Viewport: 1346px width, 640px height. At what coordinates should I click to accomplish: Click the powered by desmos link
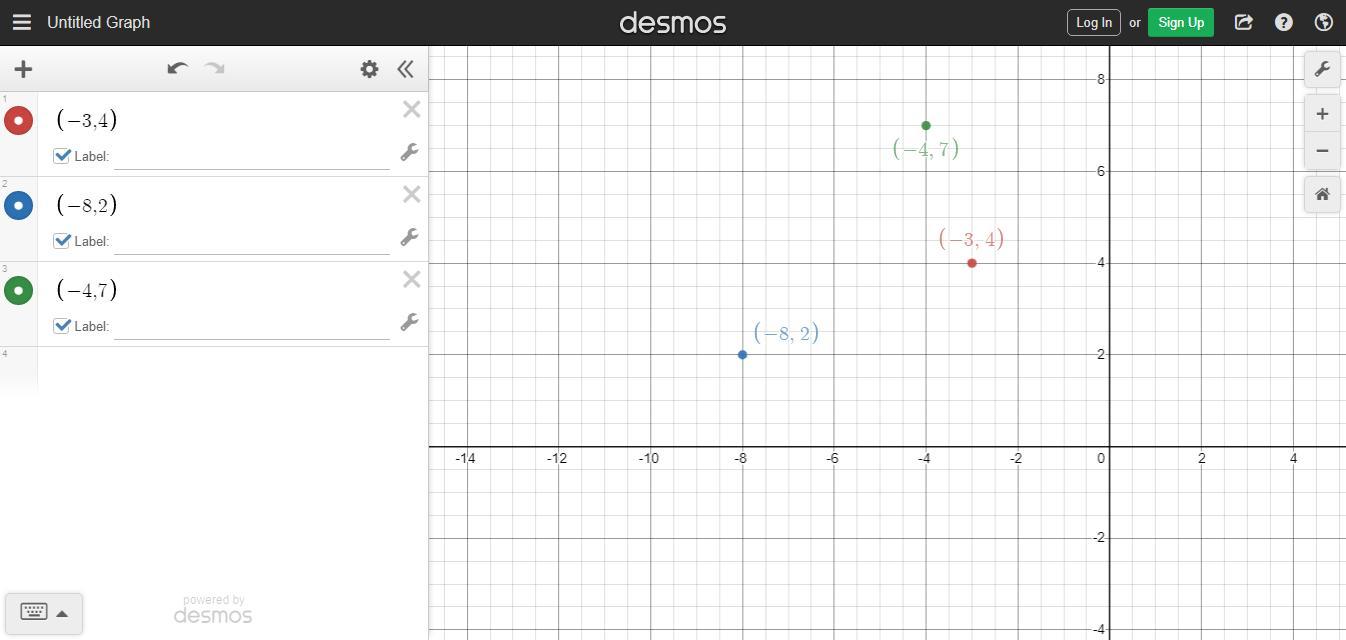click(x=213, y=609)
